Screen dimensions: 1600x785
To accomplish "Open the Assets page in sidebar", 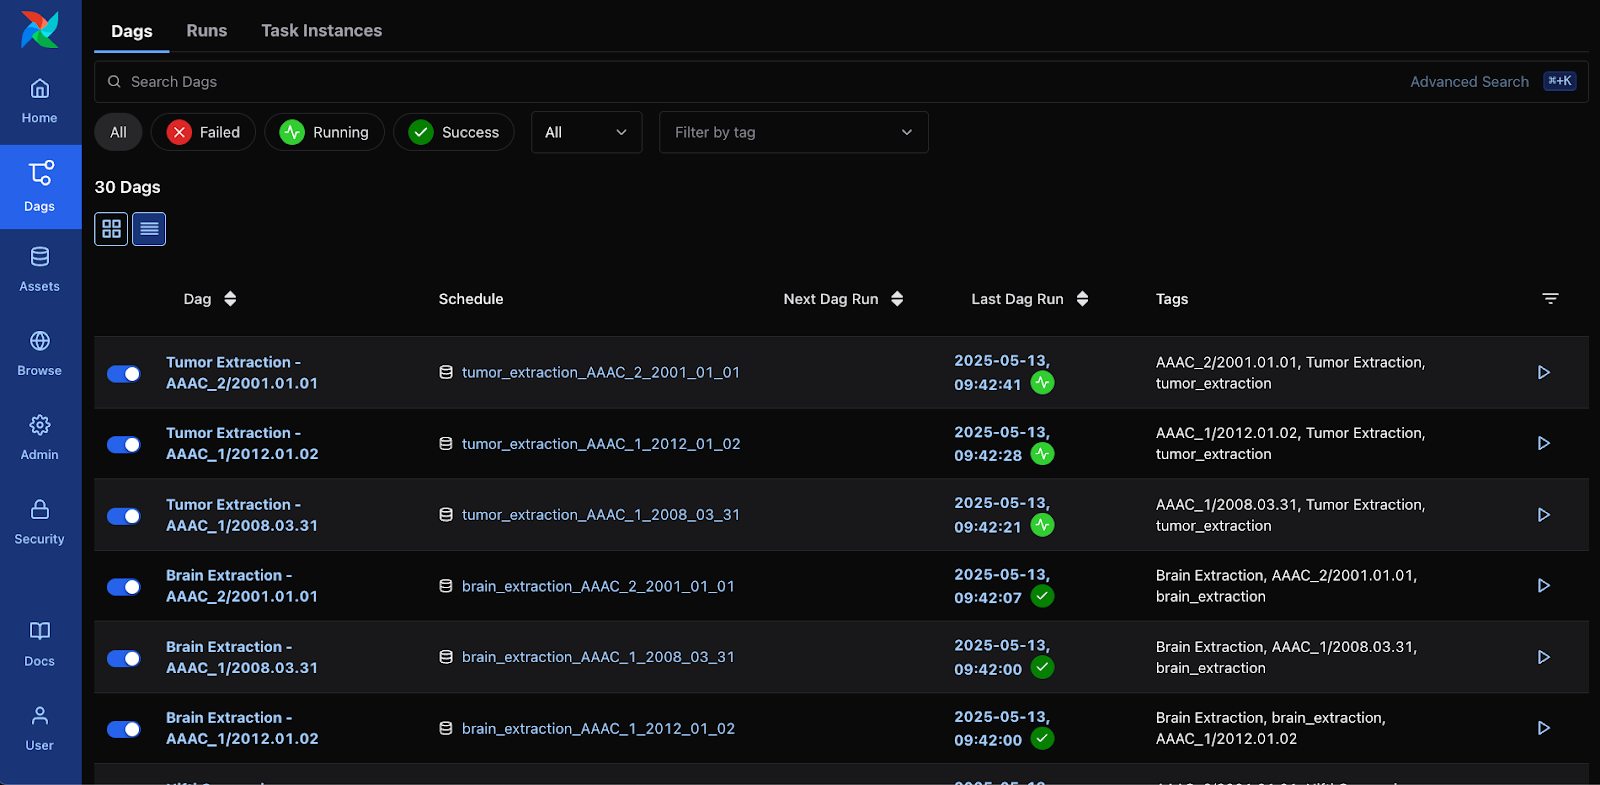I will pos(40,269).
